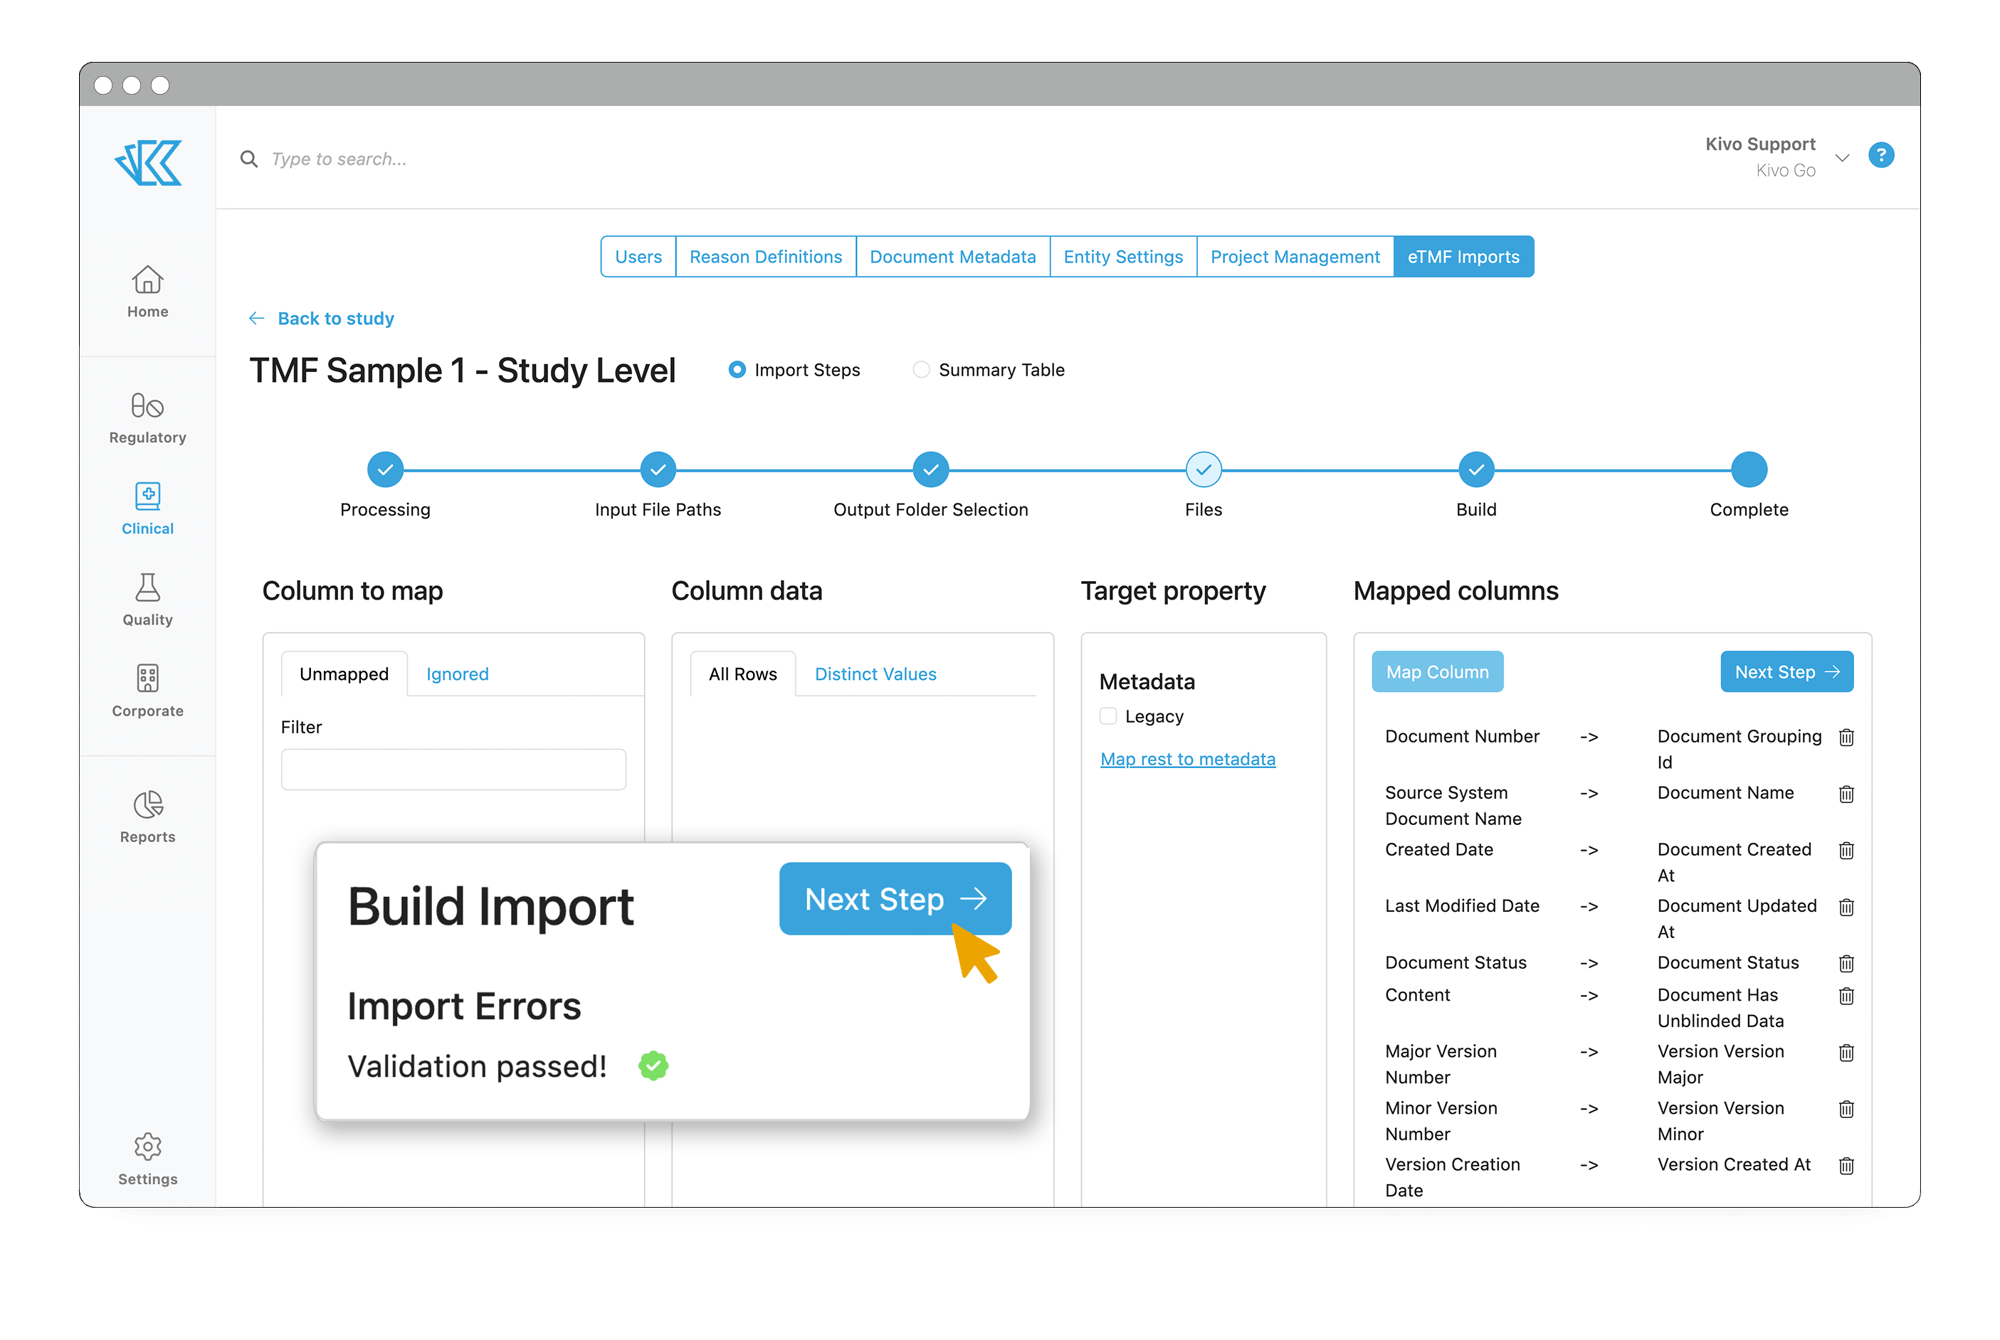Select the Import Steps radio button
The image size is (2000, 1340).
[737, 370]
